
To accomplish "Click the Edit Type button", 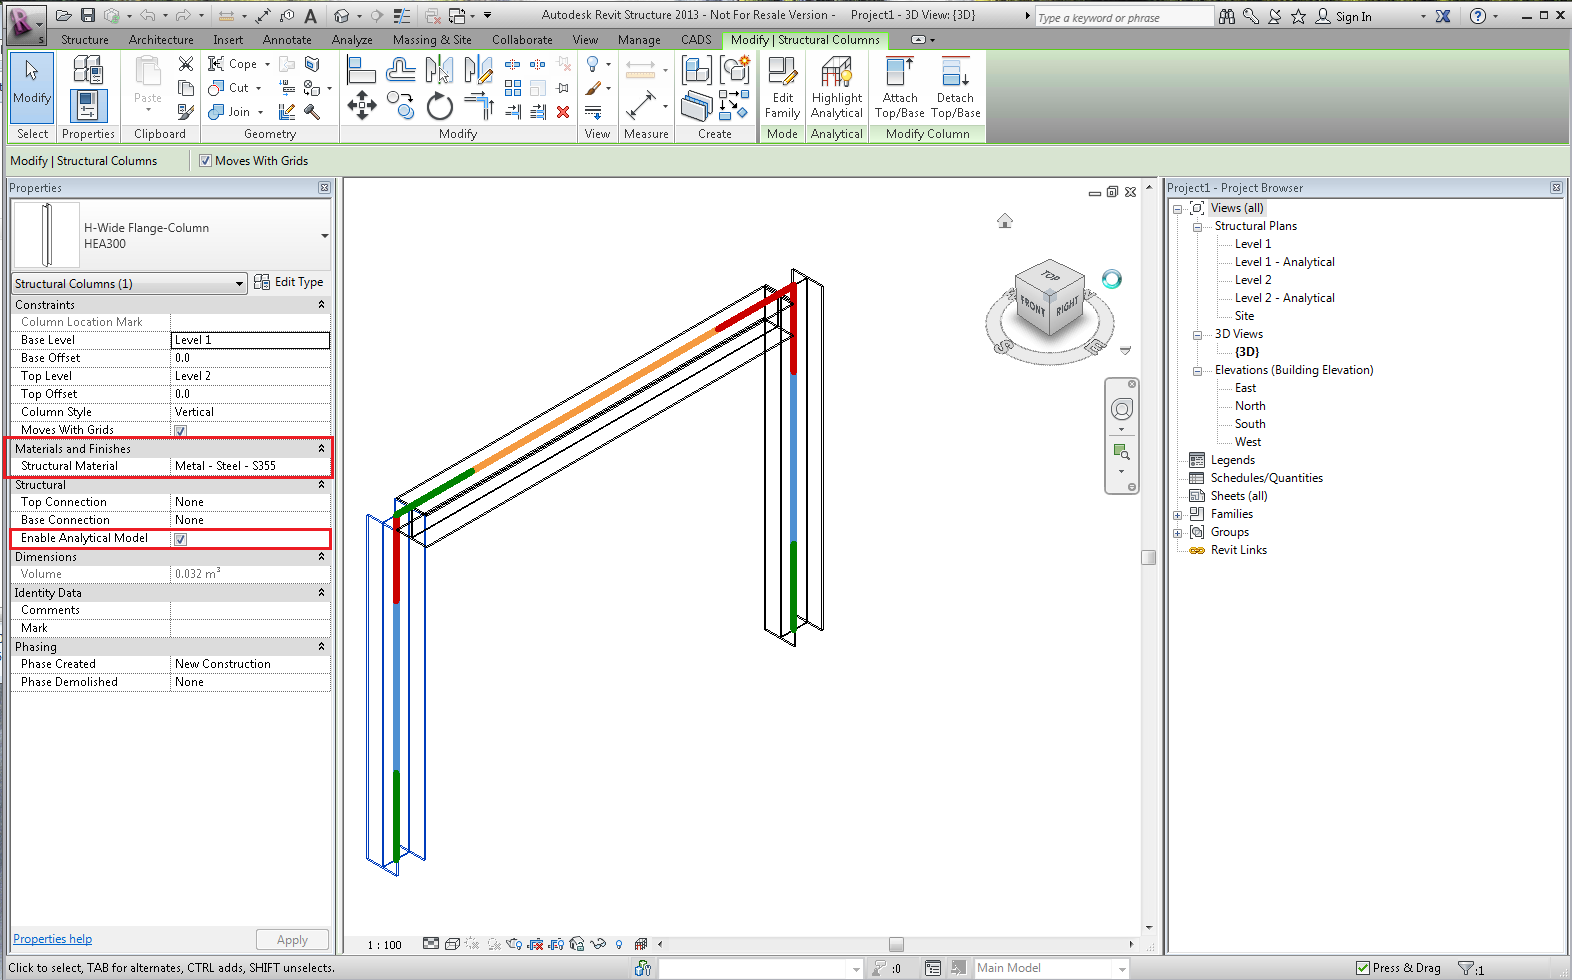I will 289,283.
